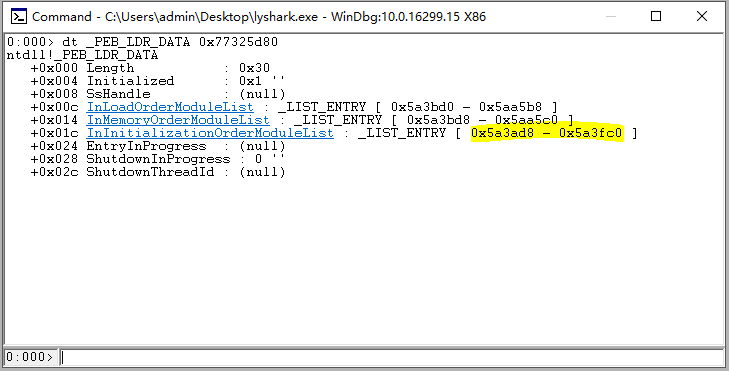This screenshot has height=371, width=729.
Task: Click the SsHandle (null) value
Action: 262,94
